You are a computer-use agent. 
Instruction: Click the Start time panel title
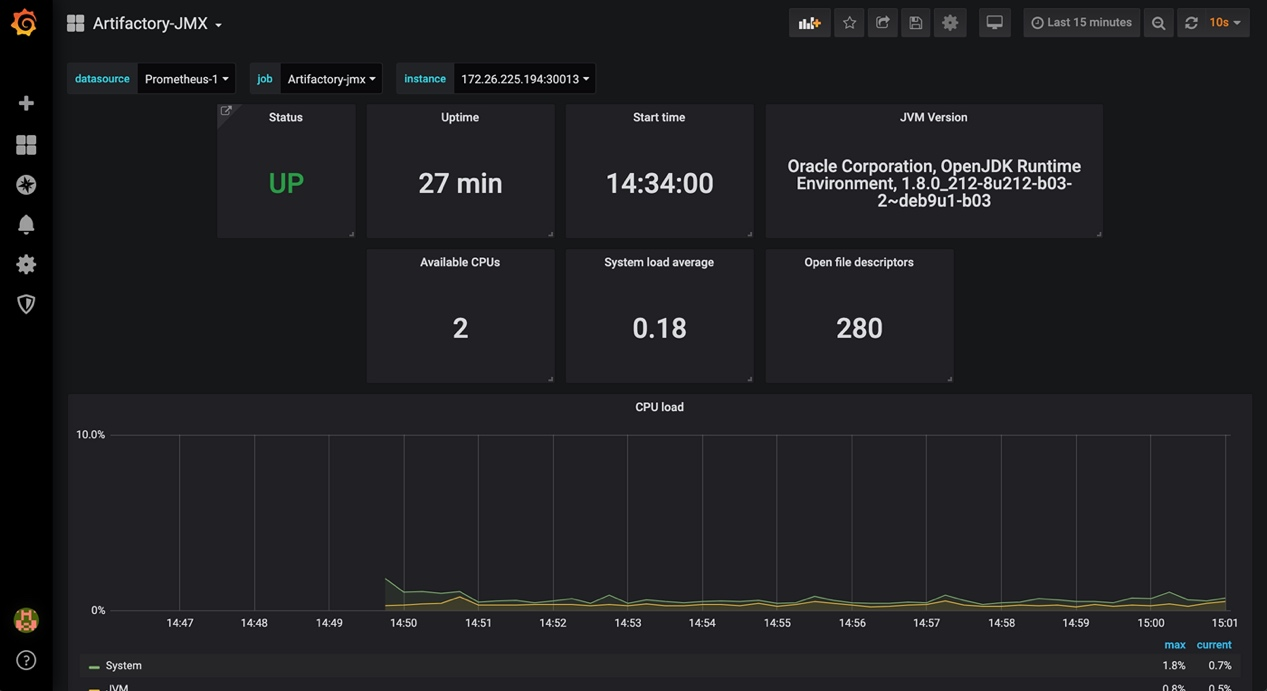[x=659, y=117]
